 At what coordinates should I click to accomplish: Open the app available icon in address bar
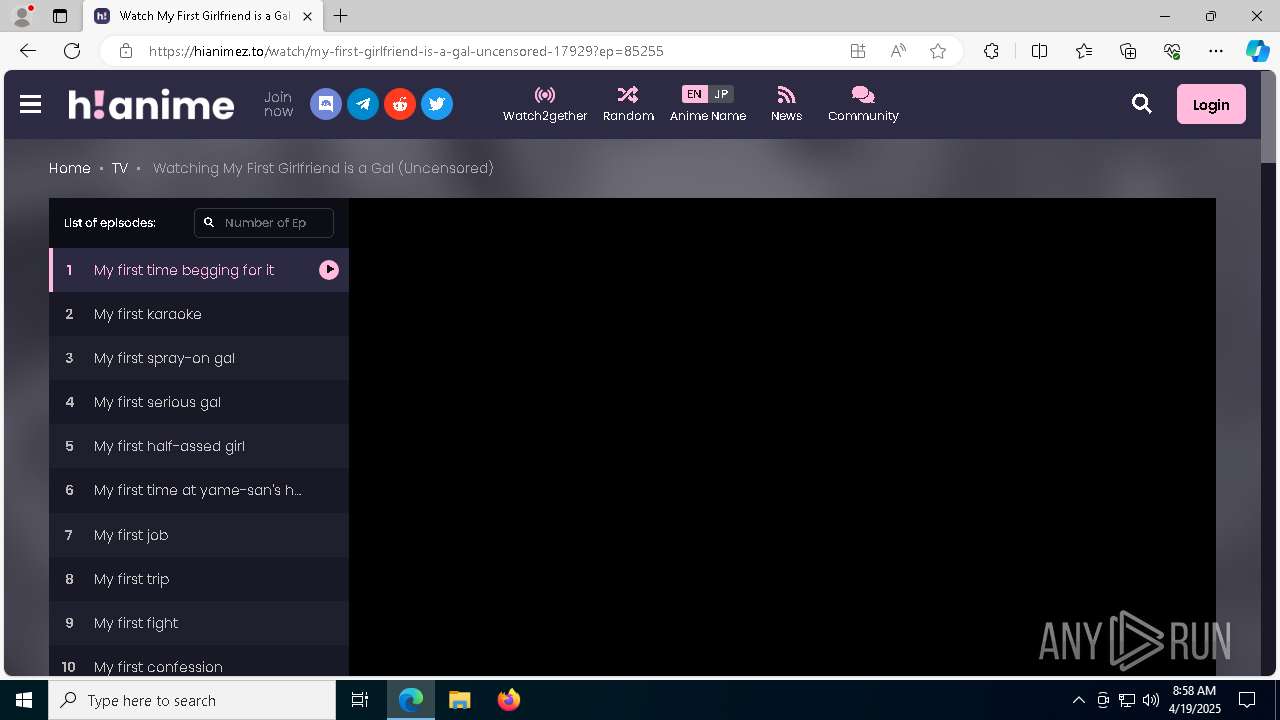coord(858,51)
